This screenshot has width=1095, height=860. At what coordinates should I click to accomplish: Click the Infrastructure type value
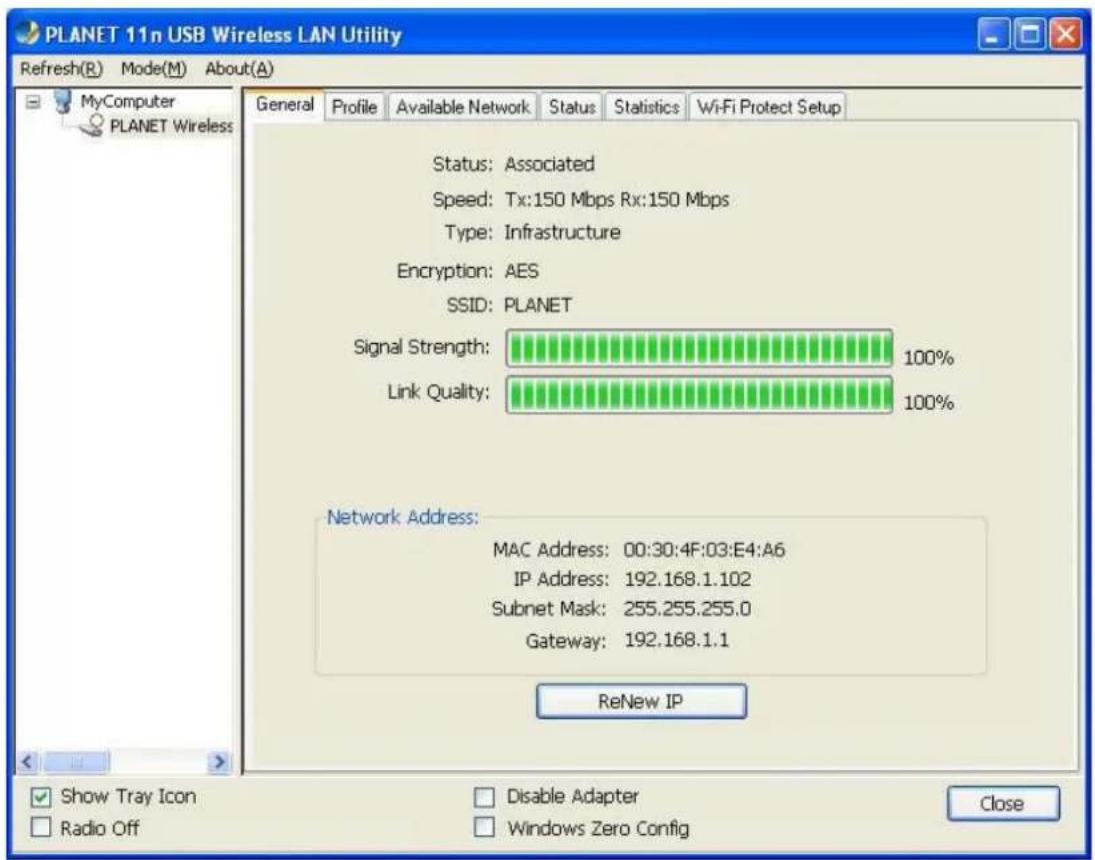click(x=562, y=233)
